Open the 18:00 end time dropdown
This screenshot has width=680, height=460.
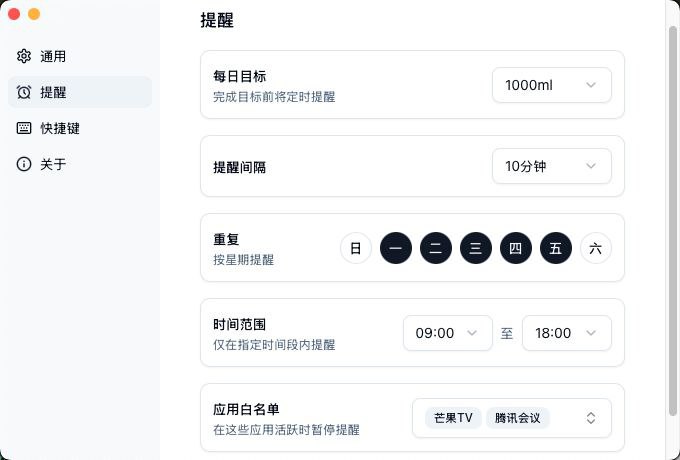click(x=567, y=333)
